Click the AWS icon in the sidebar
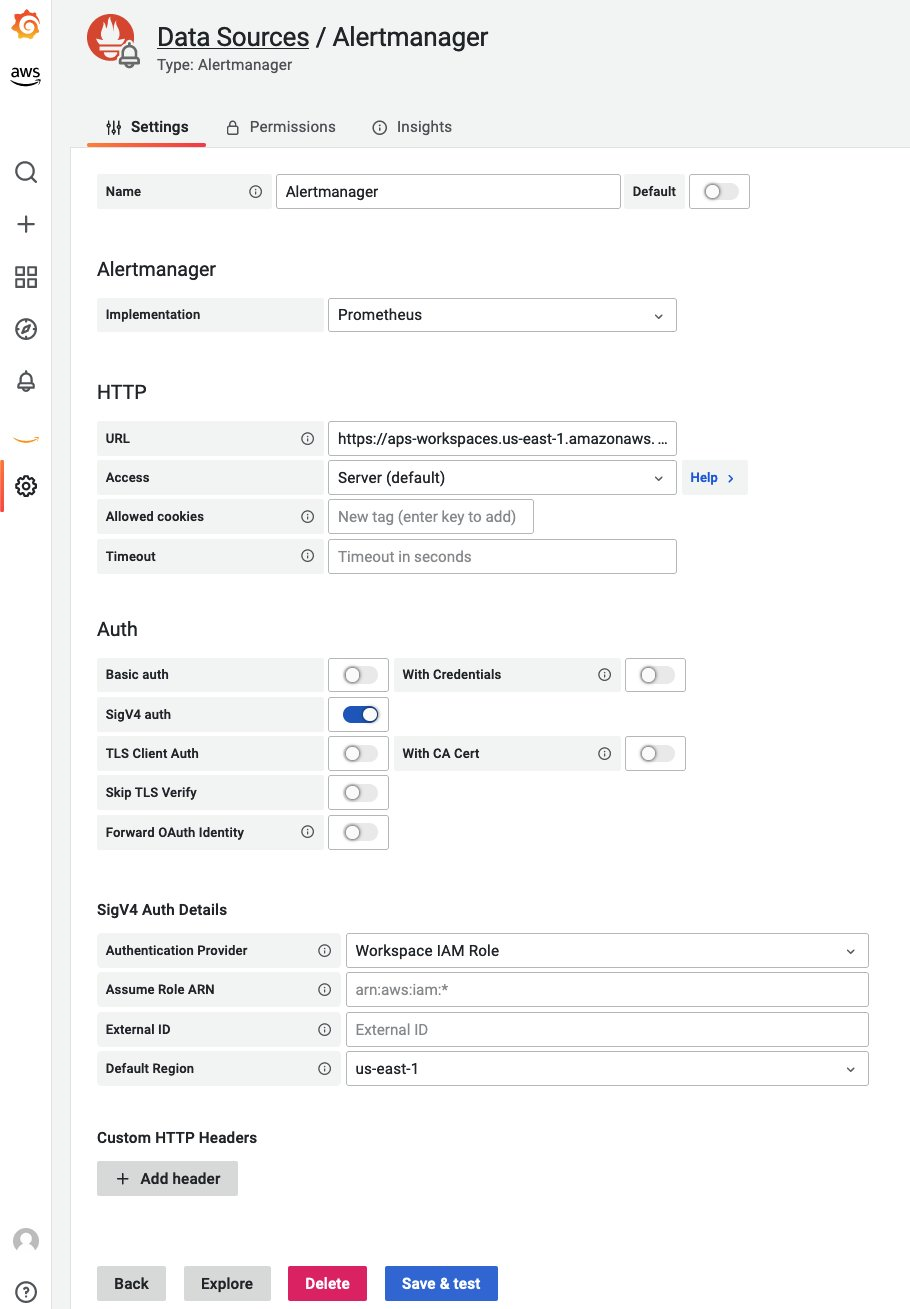Screen dimensions: 910x1309 25,75
